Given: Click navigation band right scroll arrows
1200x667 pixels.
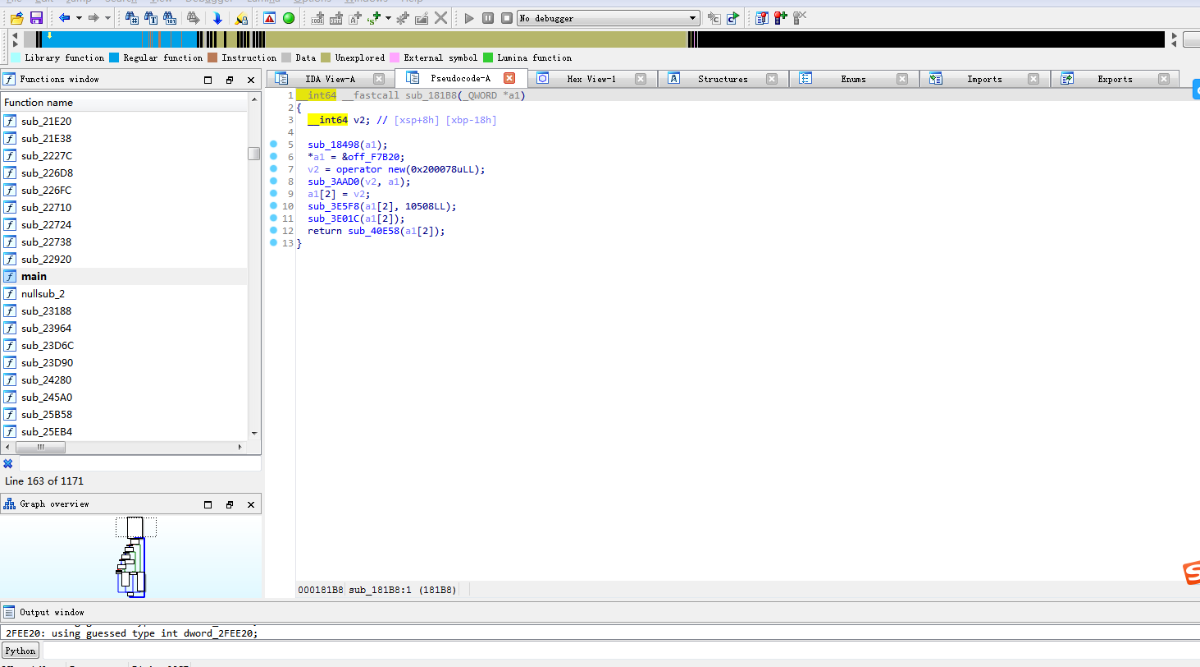Looking at the screenshot, I should click(1173, 40).
